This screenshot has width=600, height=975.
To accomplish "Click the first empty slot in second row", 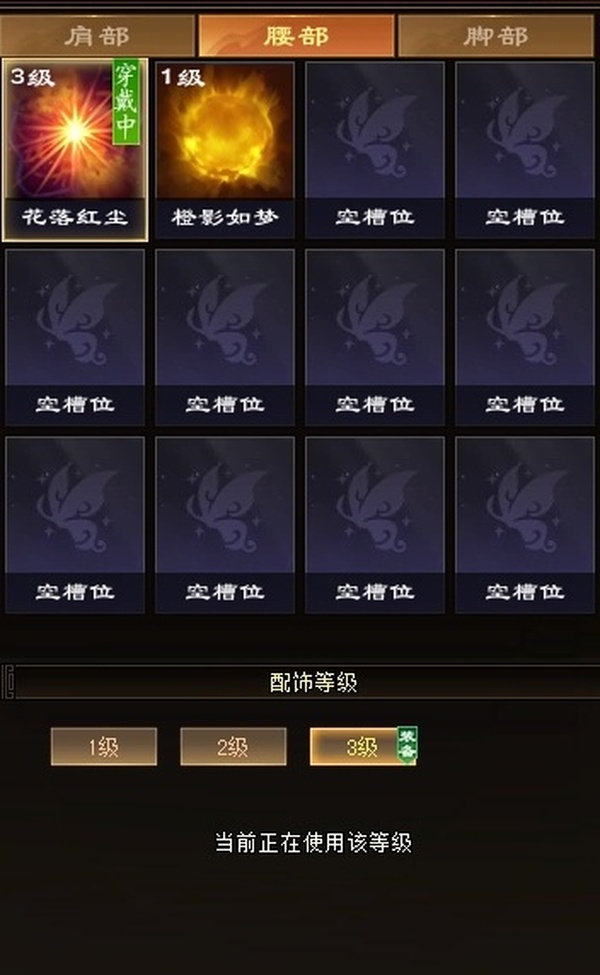I will coord(75,337).
